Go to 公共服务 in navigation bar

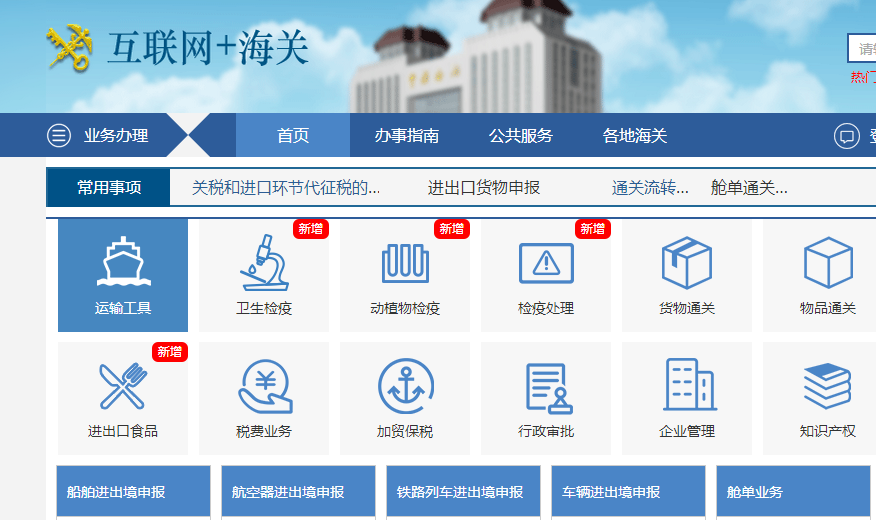[x=520, y=136]
